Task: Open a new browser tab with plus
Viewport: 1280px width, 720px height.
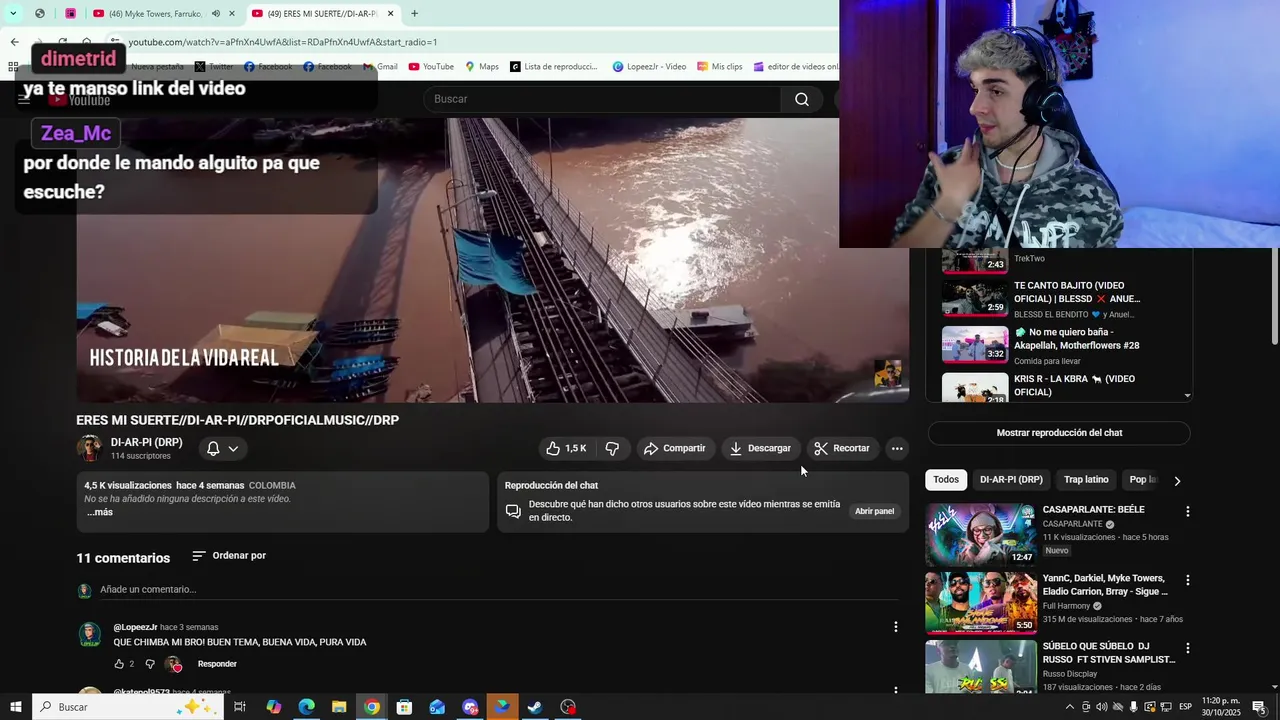Action: pos(414,14)
